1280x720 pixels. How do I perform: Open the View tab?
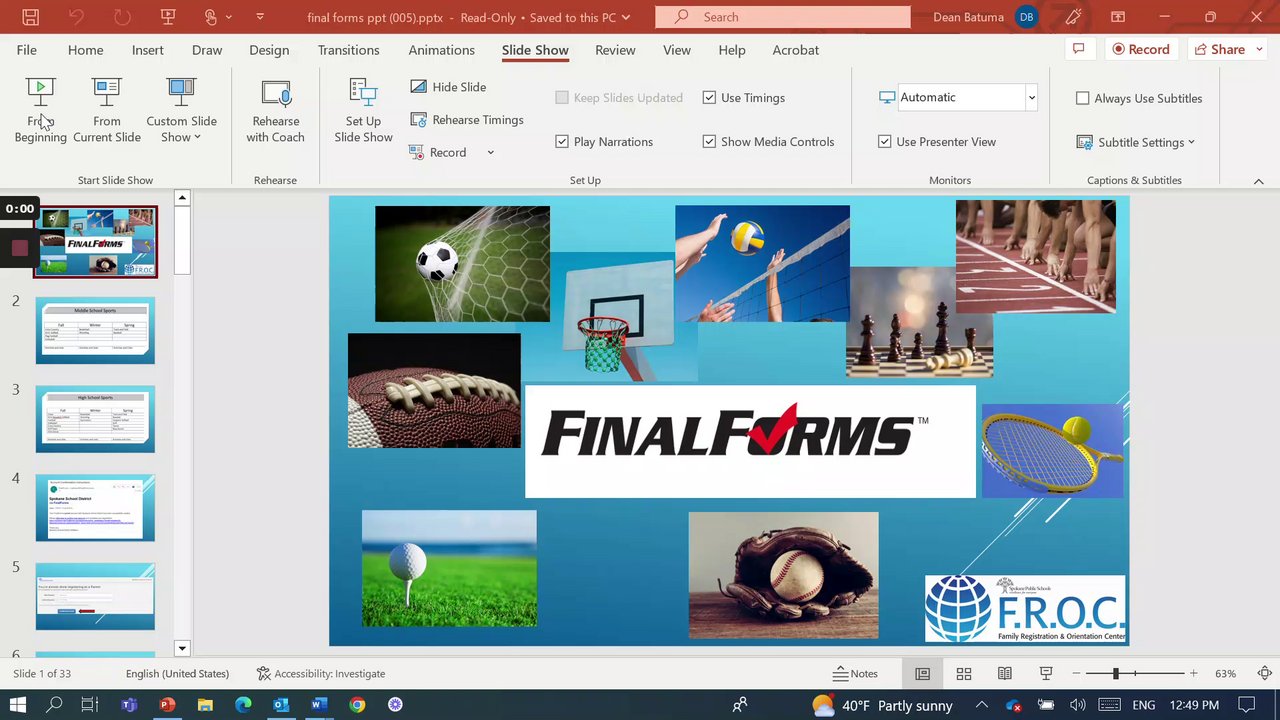coord(677,50)
